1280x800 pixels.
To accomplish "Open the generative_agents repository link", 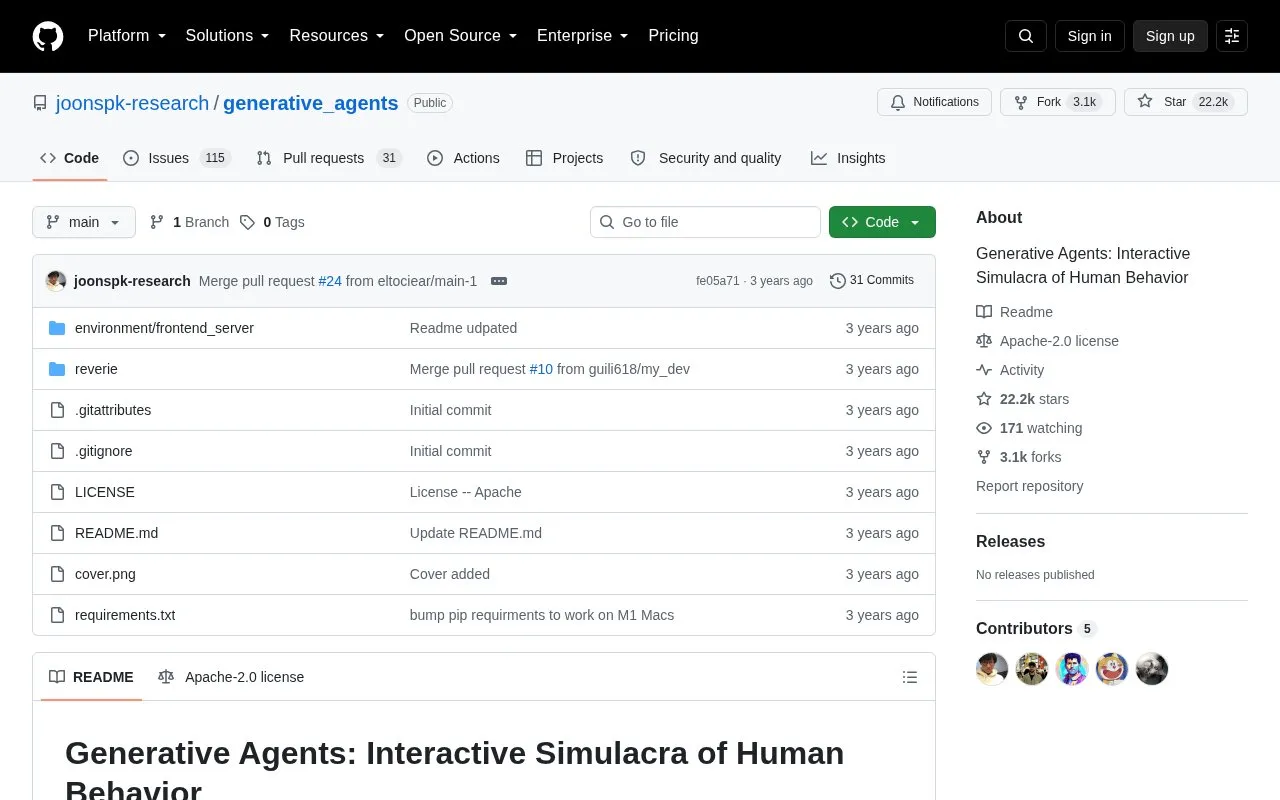I will pos(310,103).
